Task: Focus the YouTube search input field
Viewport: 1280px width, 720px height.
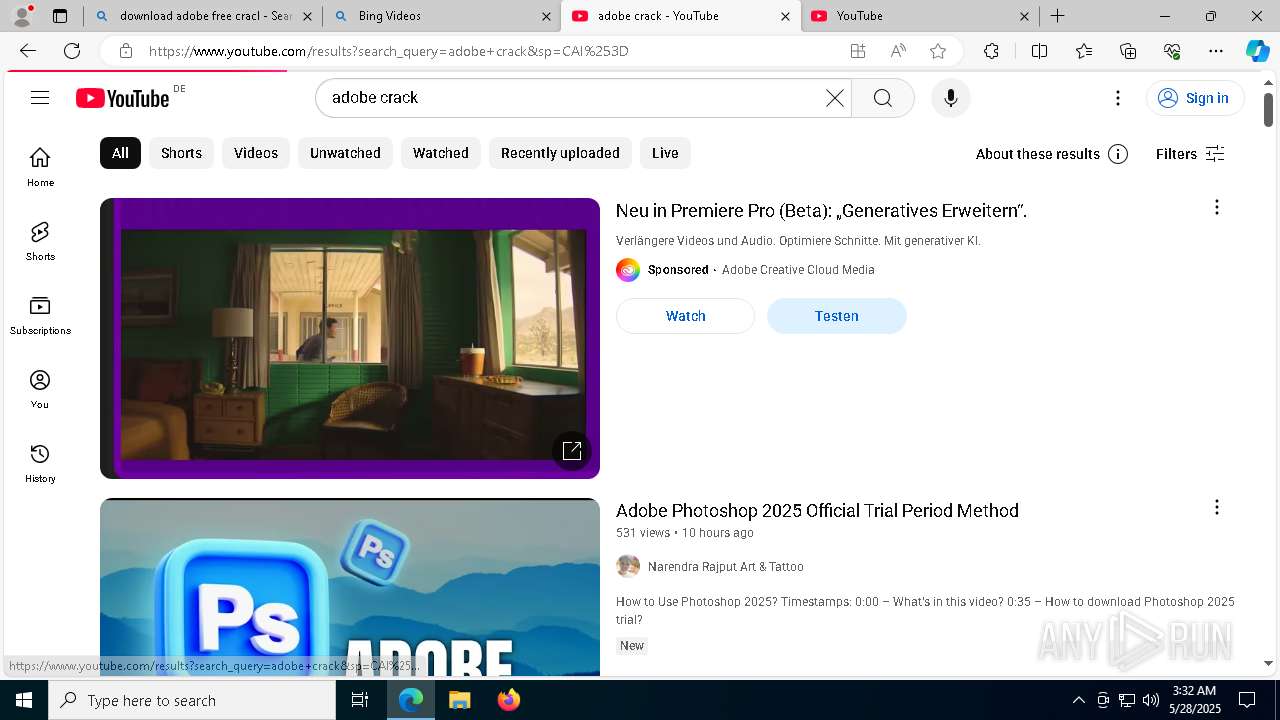Action: (575, 97)
